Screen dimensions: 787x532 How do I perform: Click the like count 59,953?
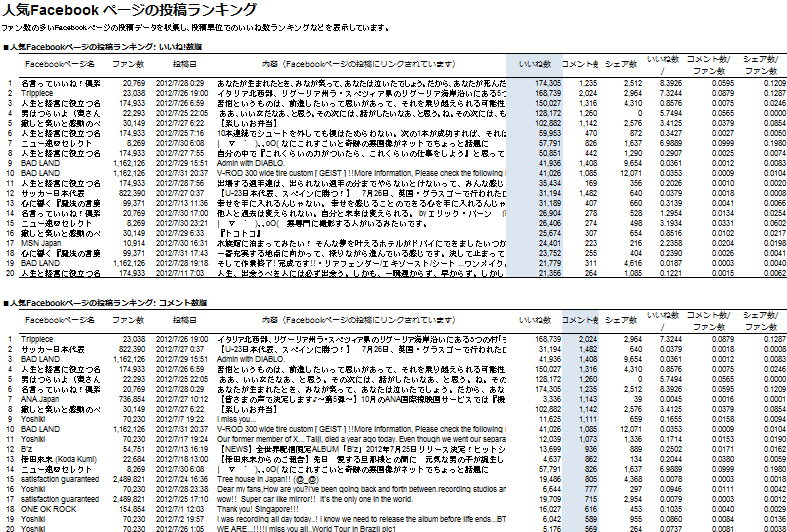[x=549, y=134]
